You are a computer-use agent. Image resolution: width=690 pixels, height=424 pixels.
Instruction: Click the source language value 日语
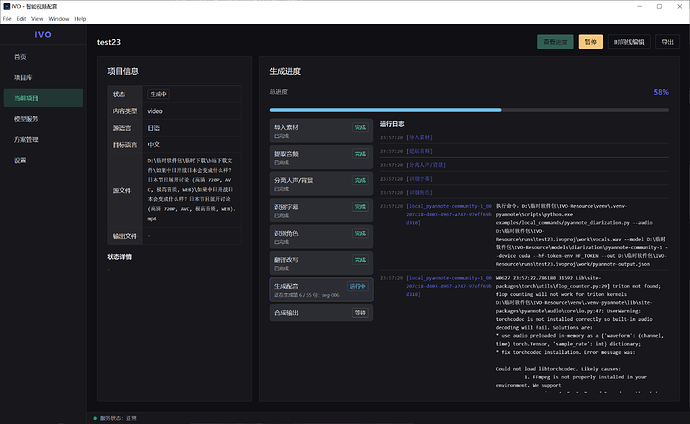(x=154, y=128)
